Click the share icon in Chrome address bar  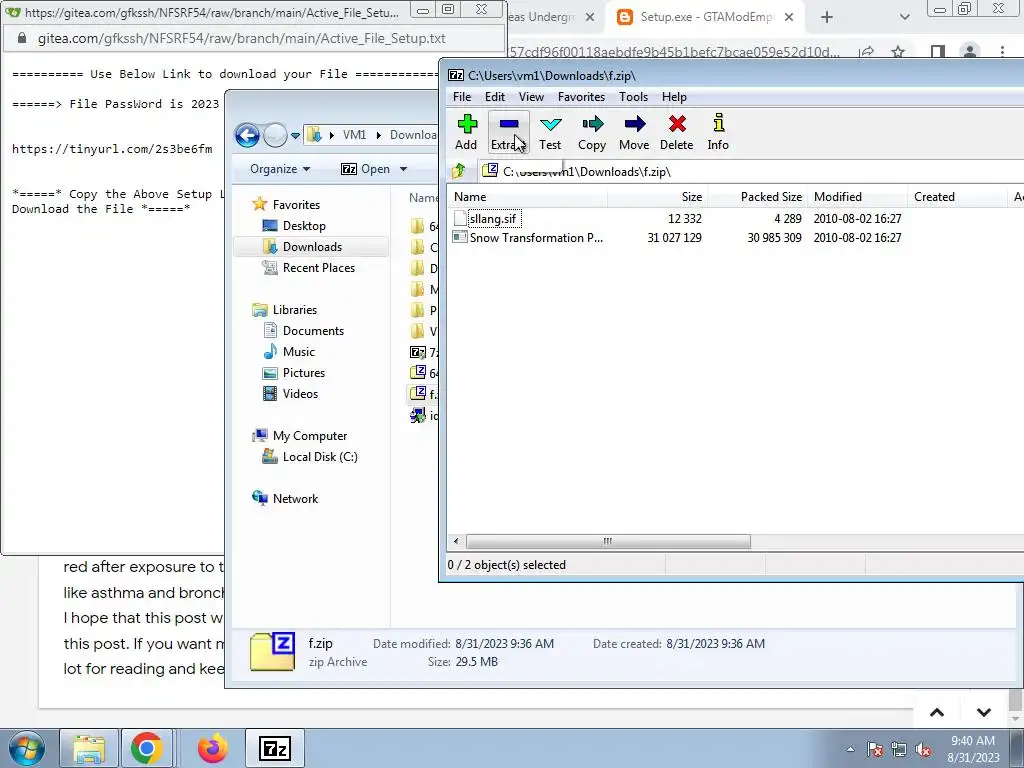click(x=867, y=51)
